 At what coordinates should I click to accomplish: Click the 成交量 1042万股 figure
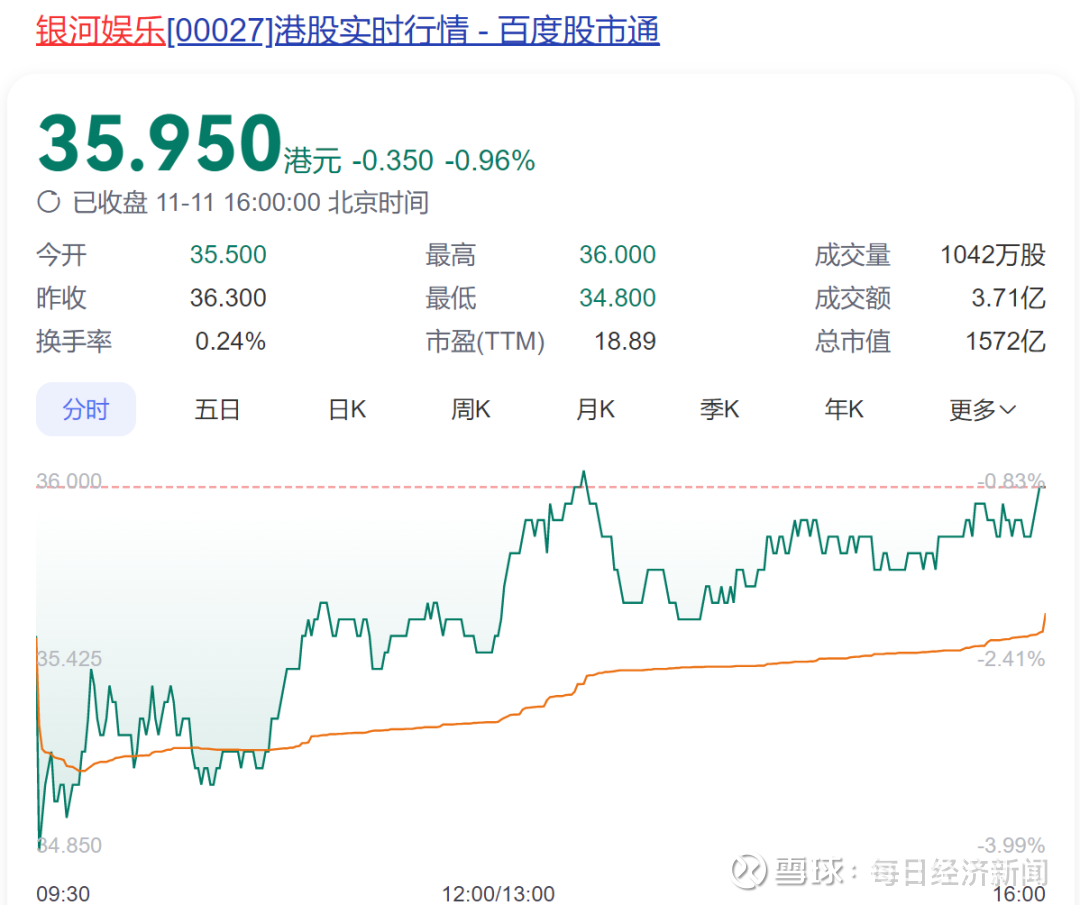pyautogui.click(x=993, y=255)
